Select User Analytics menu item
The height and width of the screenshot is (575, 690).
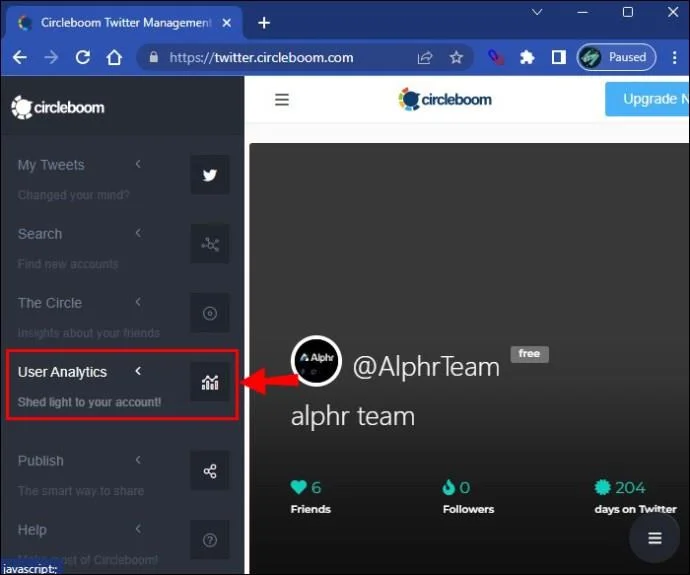point(62,372)
